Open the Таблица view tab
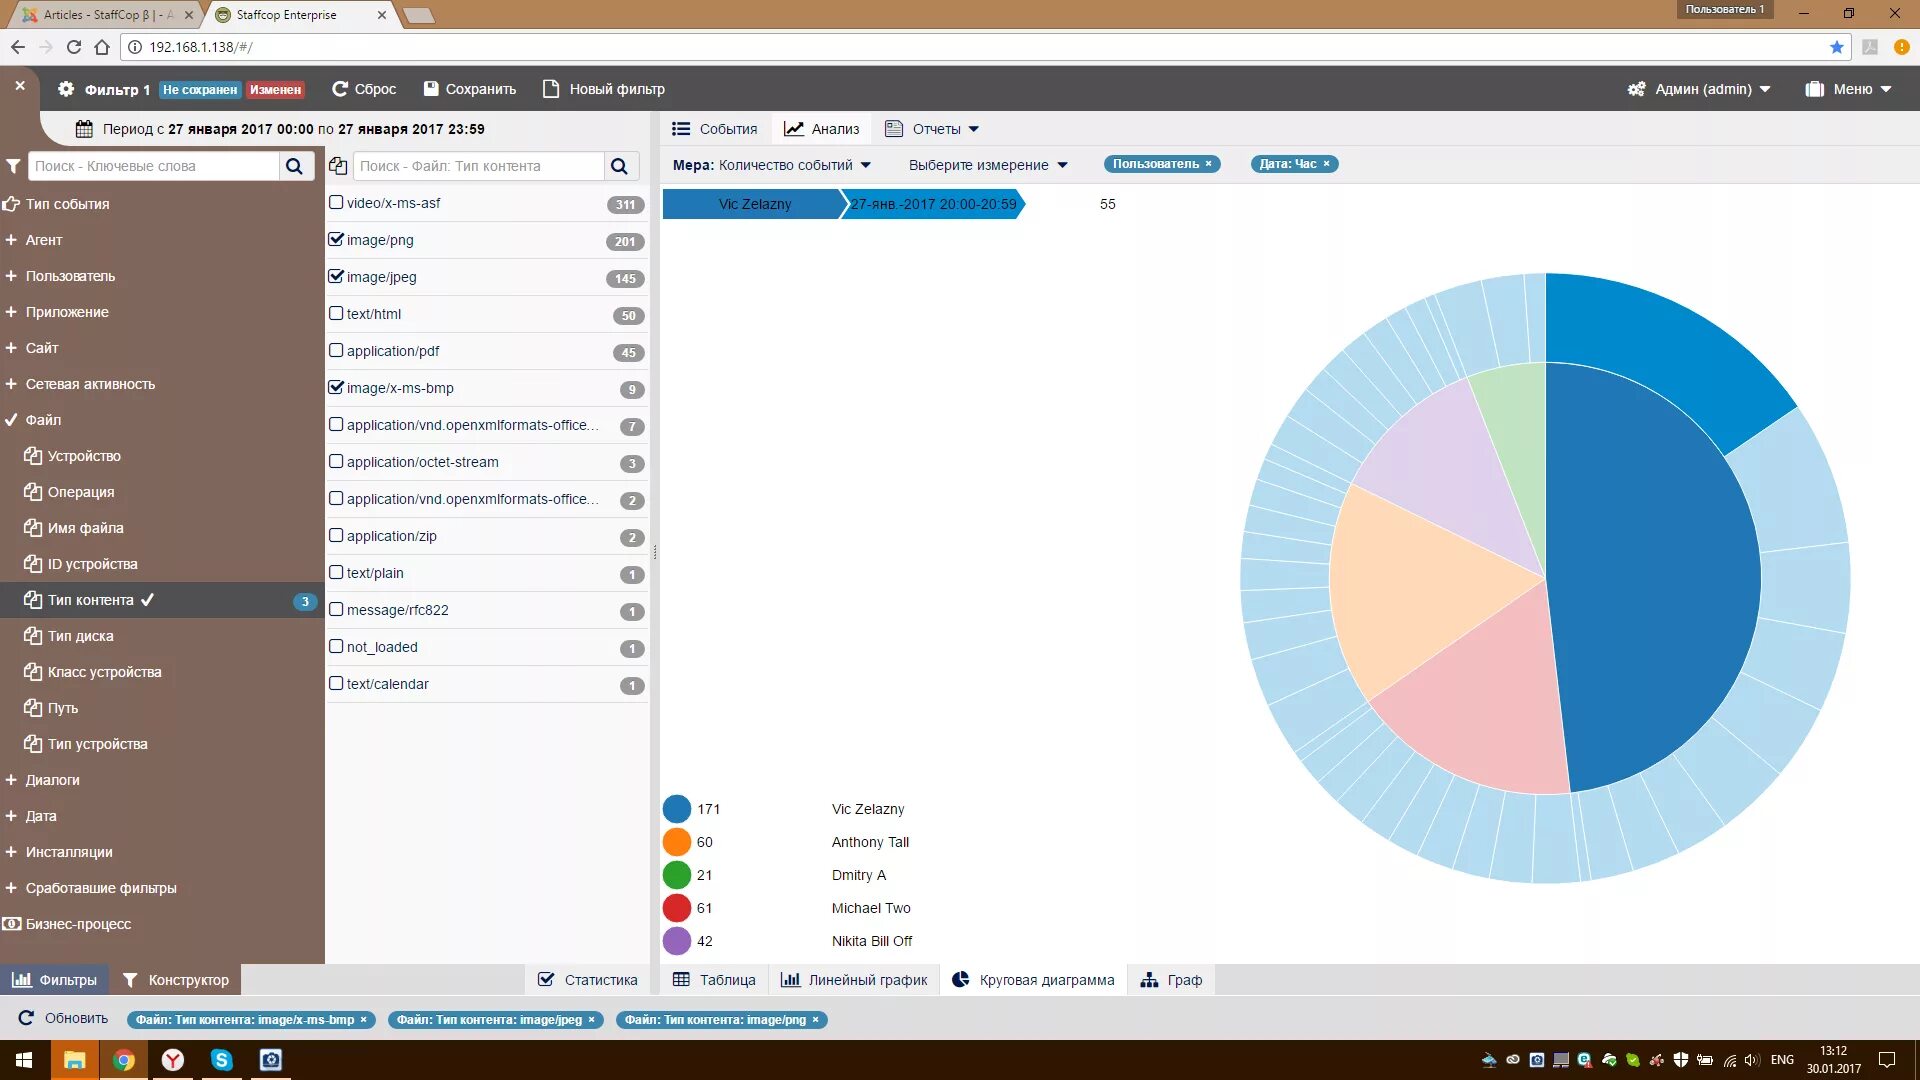The image size is (1920, 1080). (714, 980)
